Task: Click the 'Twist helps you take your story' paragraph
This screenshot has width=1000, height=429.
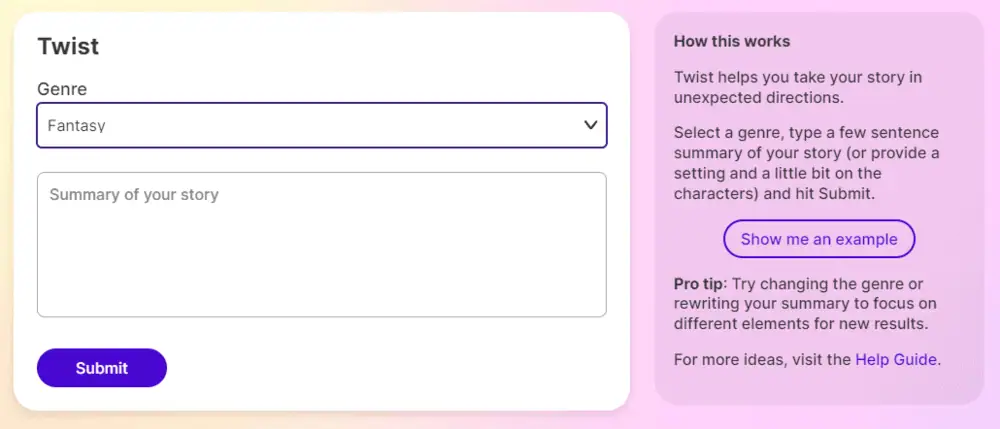Action: click(798, 77)
